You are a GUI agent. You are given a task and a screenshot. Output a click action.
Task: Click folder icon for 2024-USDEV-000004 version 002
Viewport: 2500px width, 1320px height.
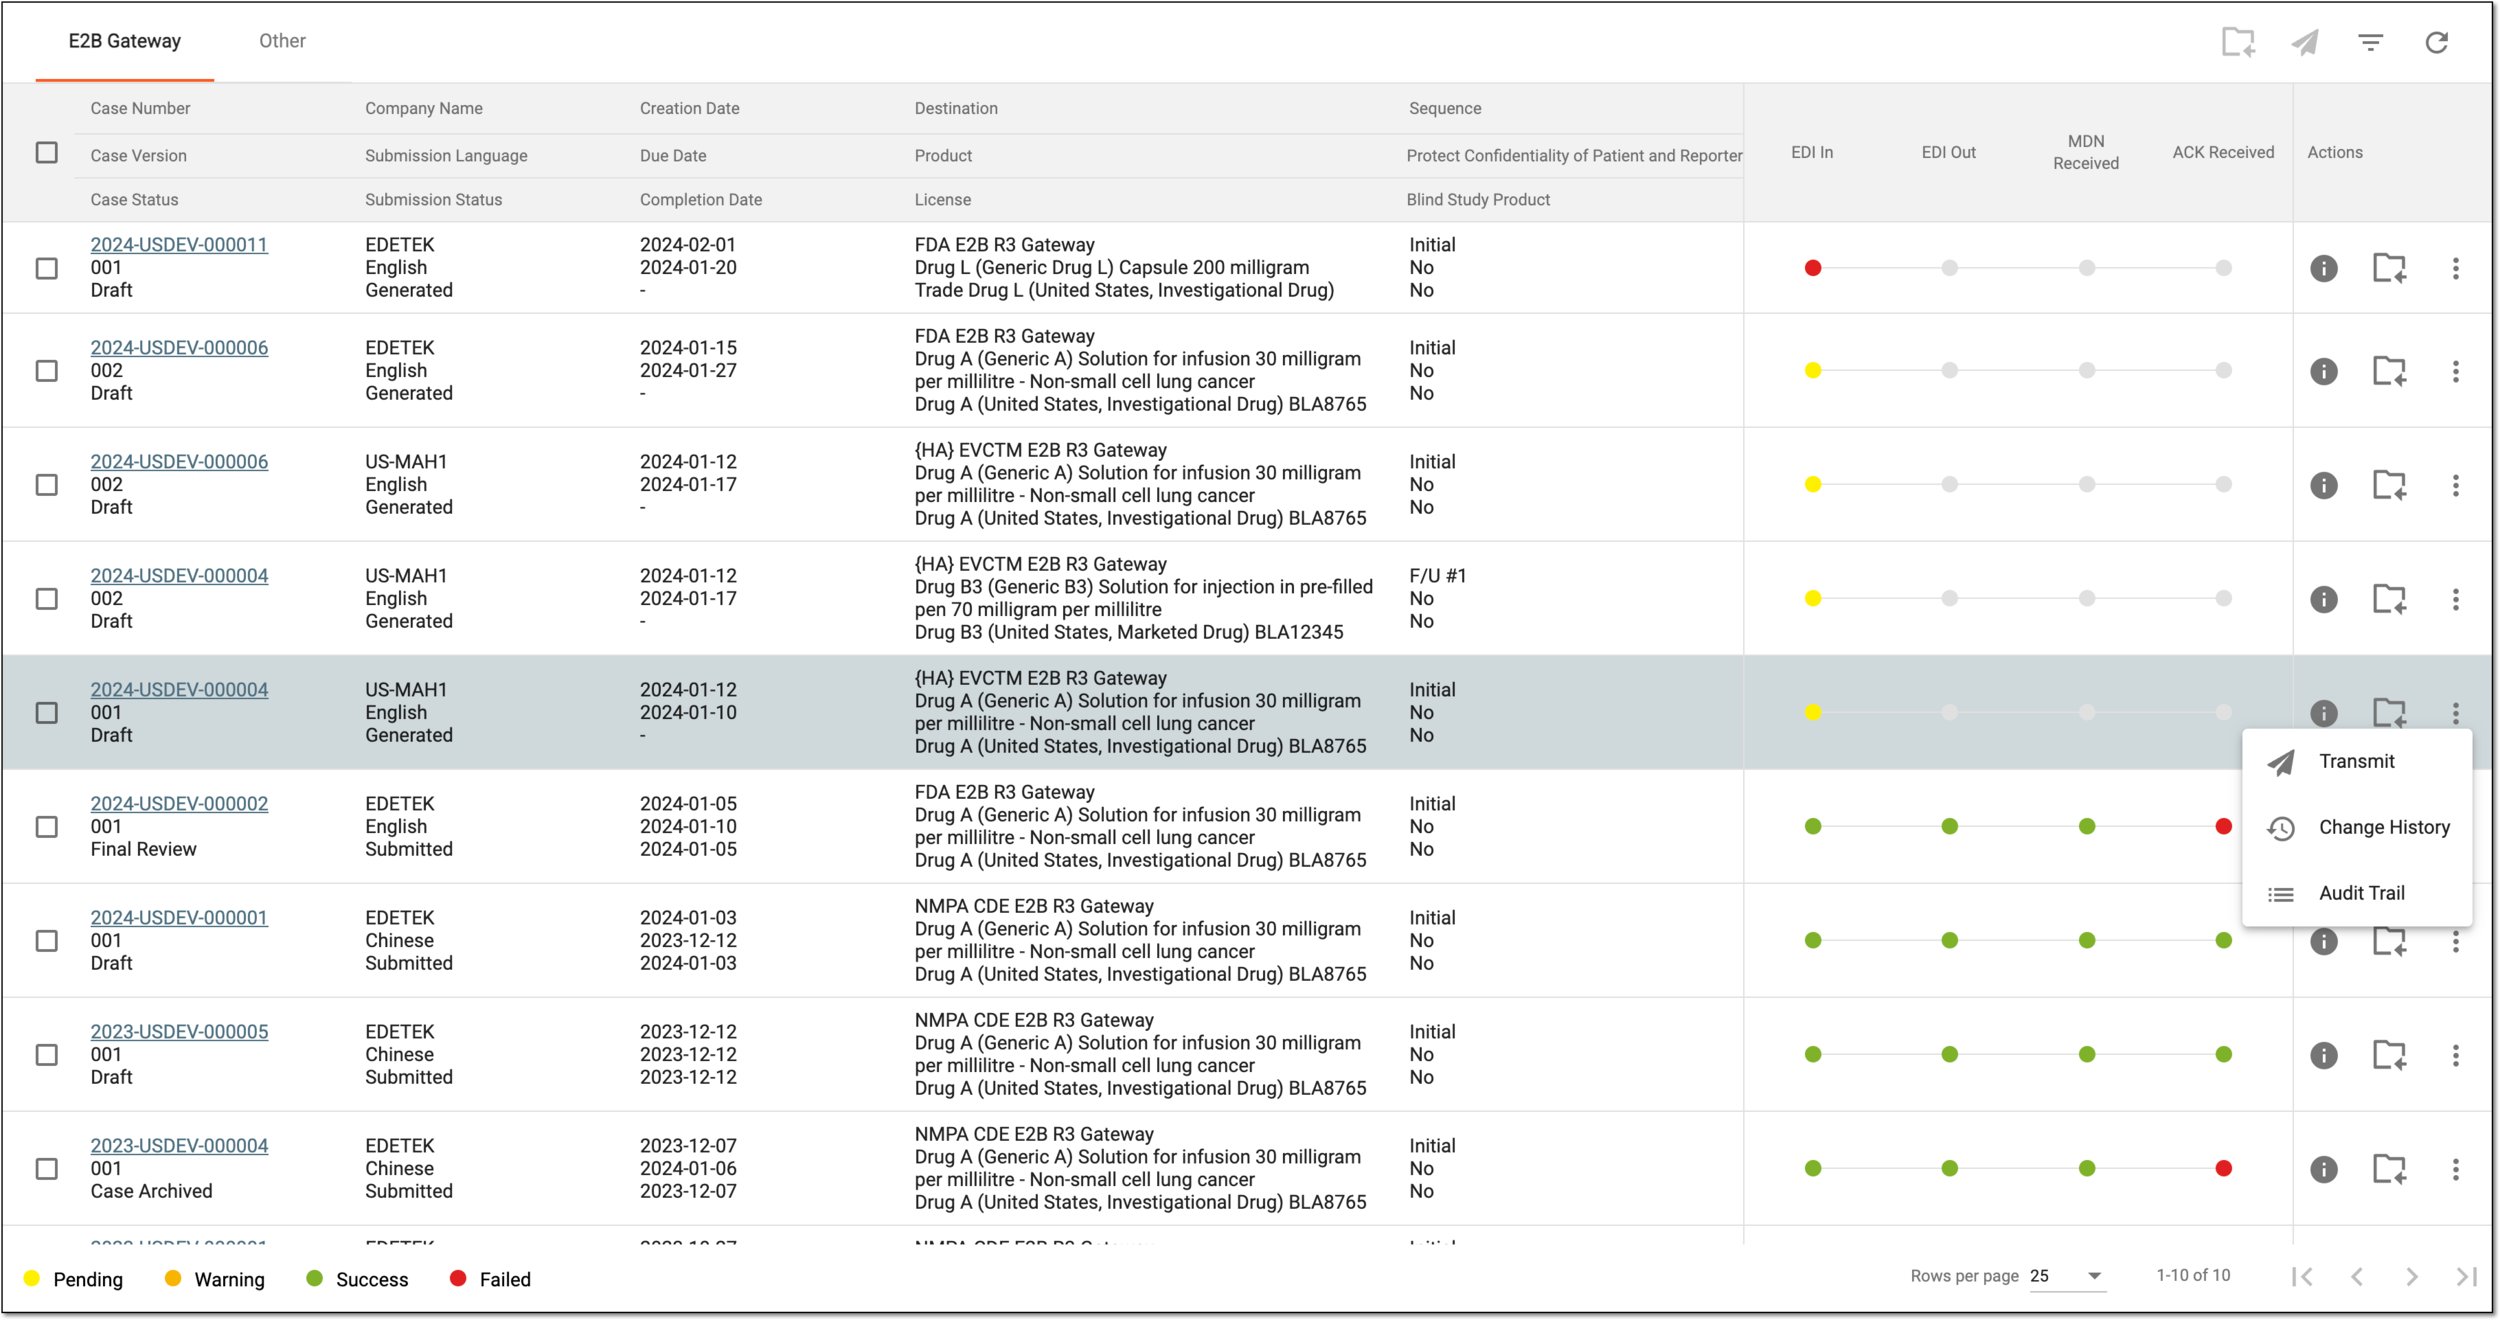coord(2390,599)
